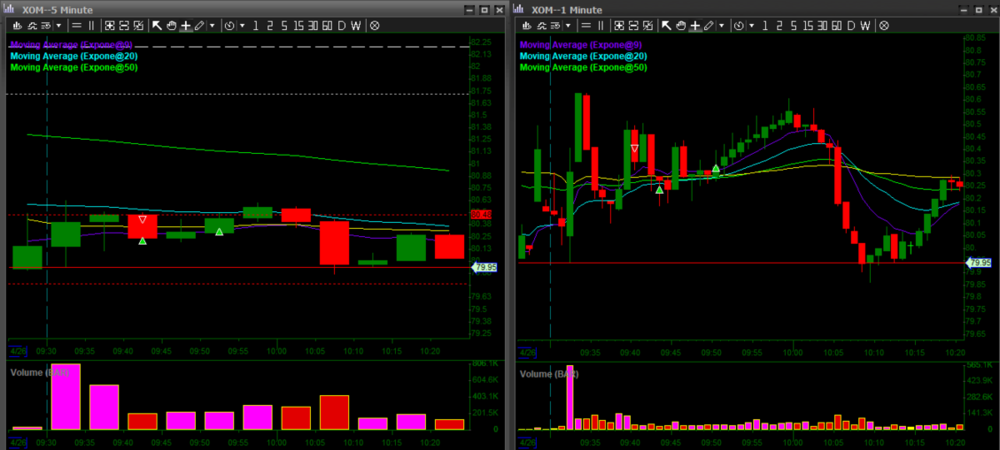Screen dimensions: 1000x450
Task: Pick the pencil drawing tool in 1 Minute chart
Action: 708,25
